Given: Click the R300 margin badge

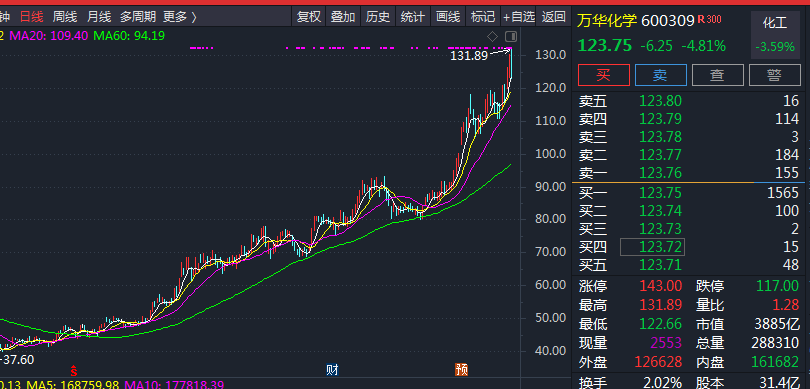Looking at the screenshot, I should pos(709,19).
